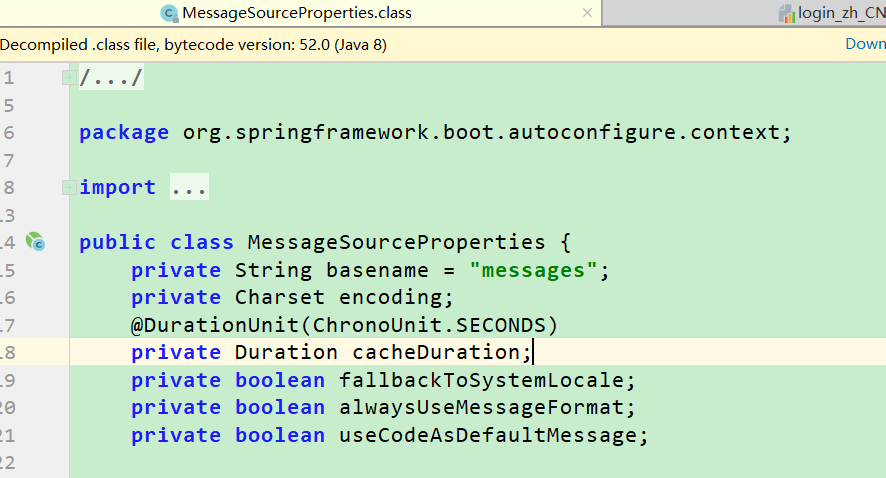Click the class name MessageSourceProperties in declaration
The height and width of the screenshot is (478, 886).
click(x=397, y=242)
